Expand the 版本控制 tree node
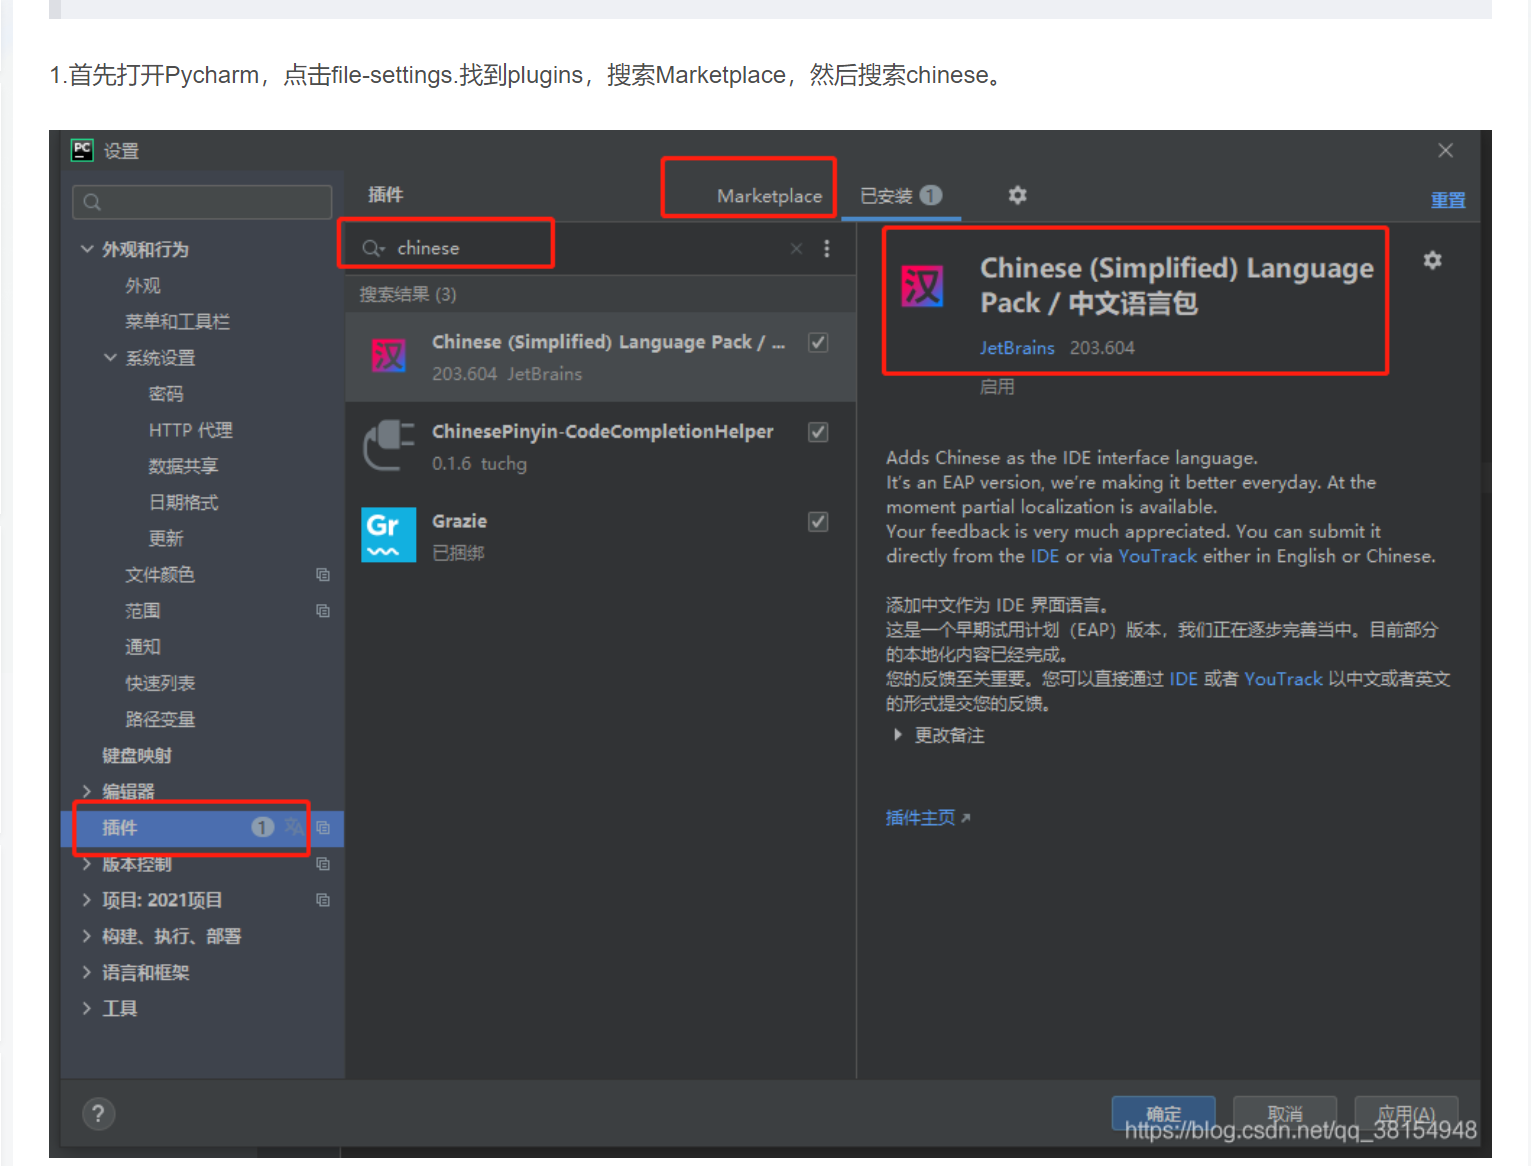 pyautogui.click(x=87, y=863)
